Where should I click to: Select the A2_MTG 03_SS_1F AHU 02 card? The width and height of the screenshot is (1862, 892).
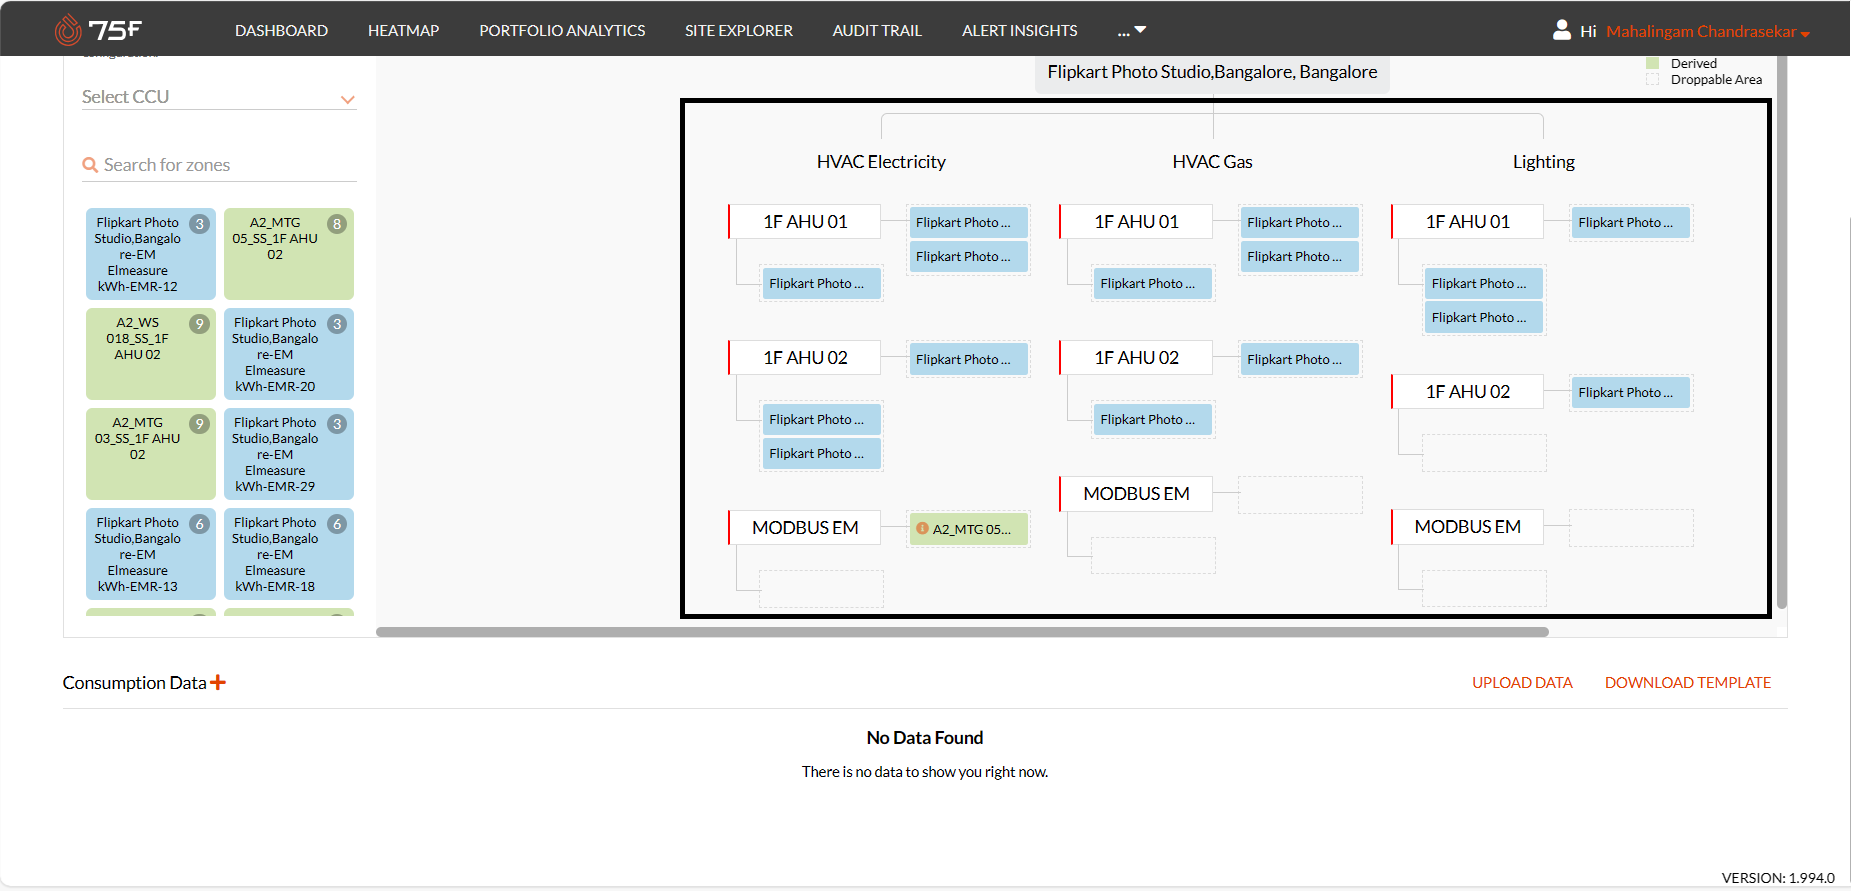click(x=151, y=454)
